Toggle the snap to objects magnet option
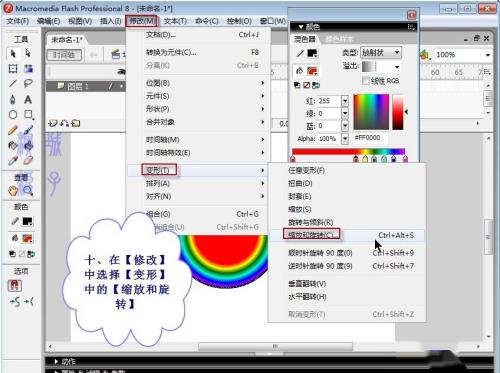500x373 pixels. pyautogui.click(x=14, y=285)
